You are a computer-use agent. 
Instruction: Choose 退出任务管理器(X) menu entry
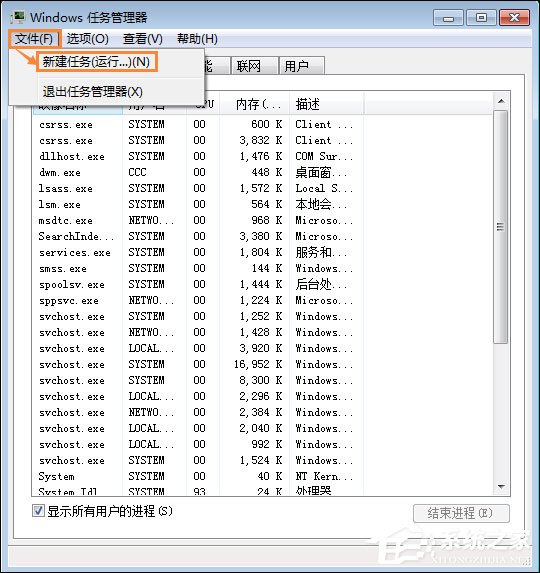pos(93,91)
